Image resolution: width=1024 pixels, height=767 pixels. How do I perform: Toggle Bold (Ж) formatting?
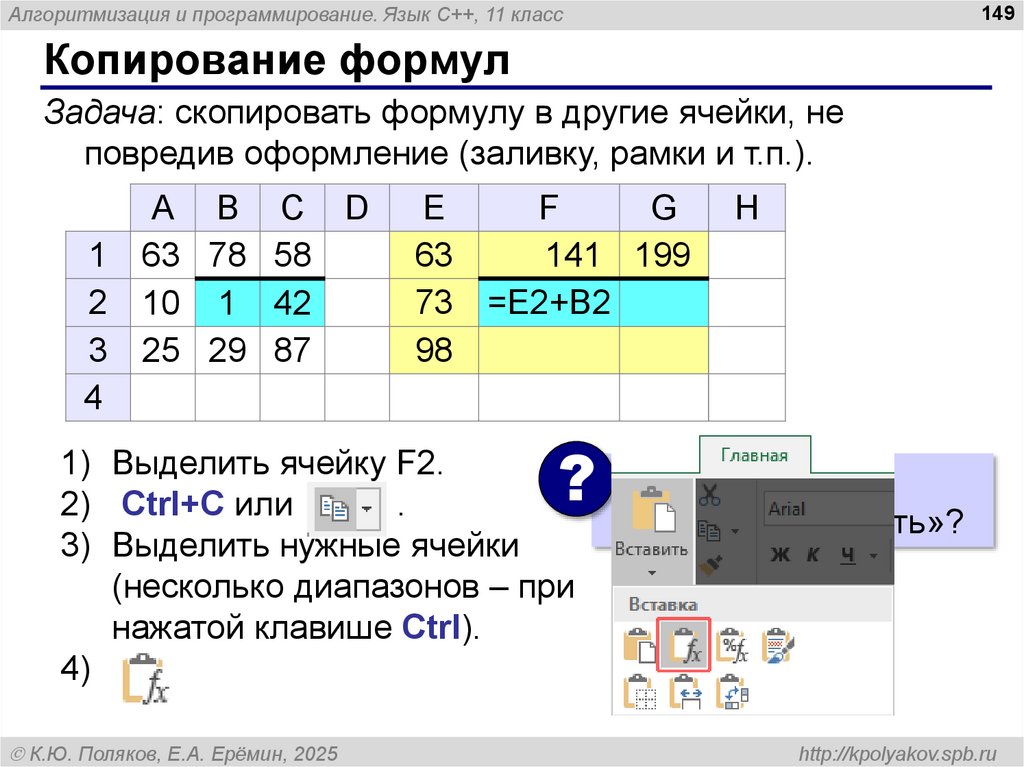coord(780,555)
